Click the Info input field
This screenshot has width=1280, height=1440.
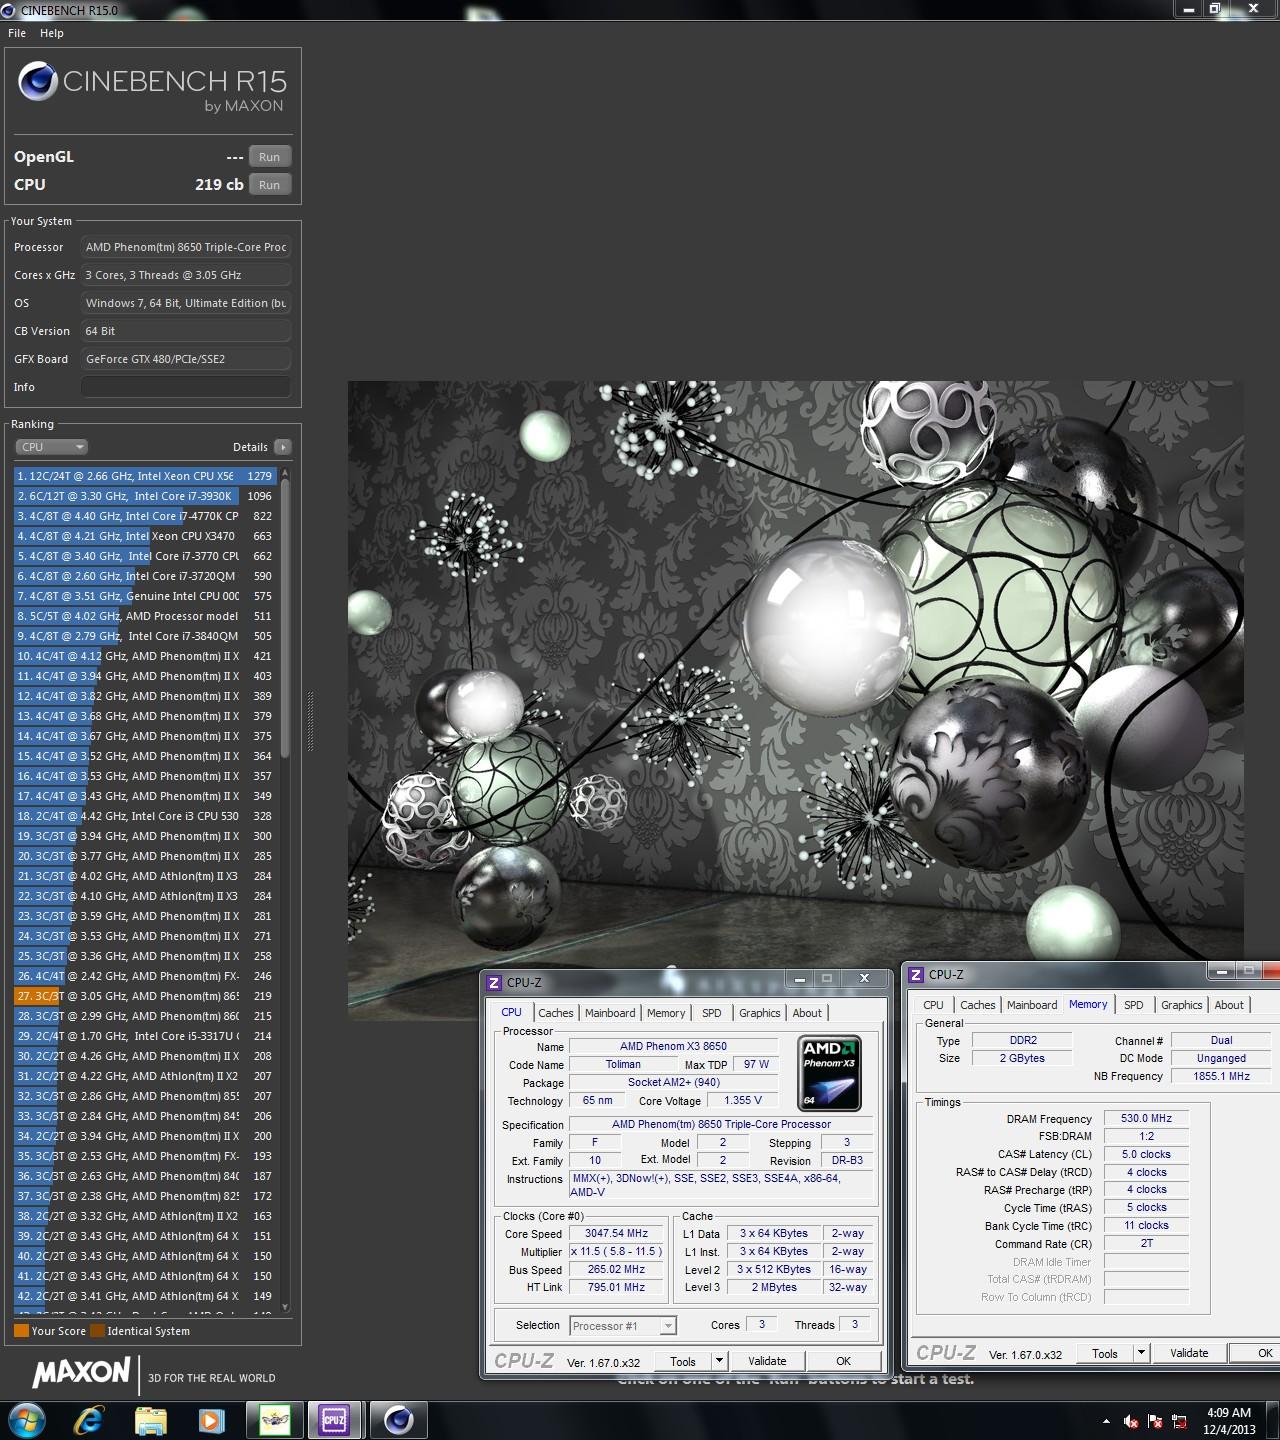point(186,387)
